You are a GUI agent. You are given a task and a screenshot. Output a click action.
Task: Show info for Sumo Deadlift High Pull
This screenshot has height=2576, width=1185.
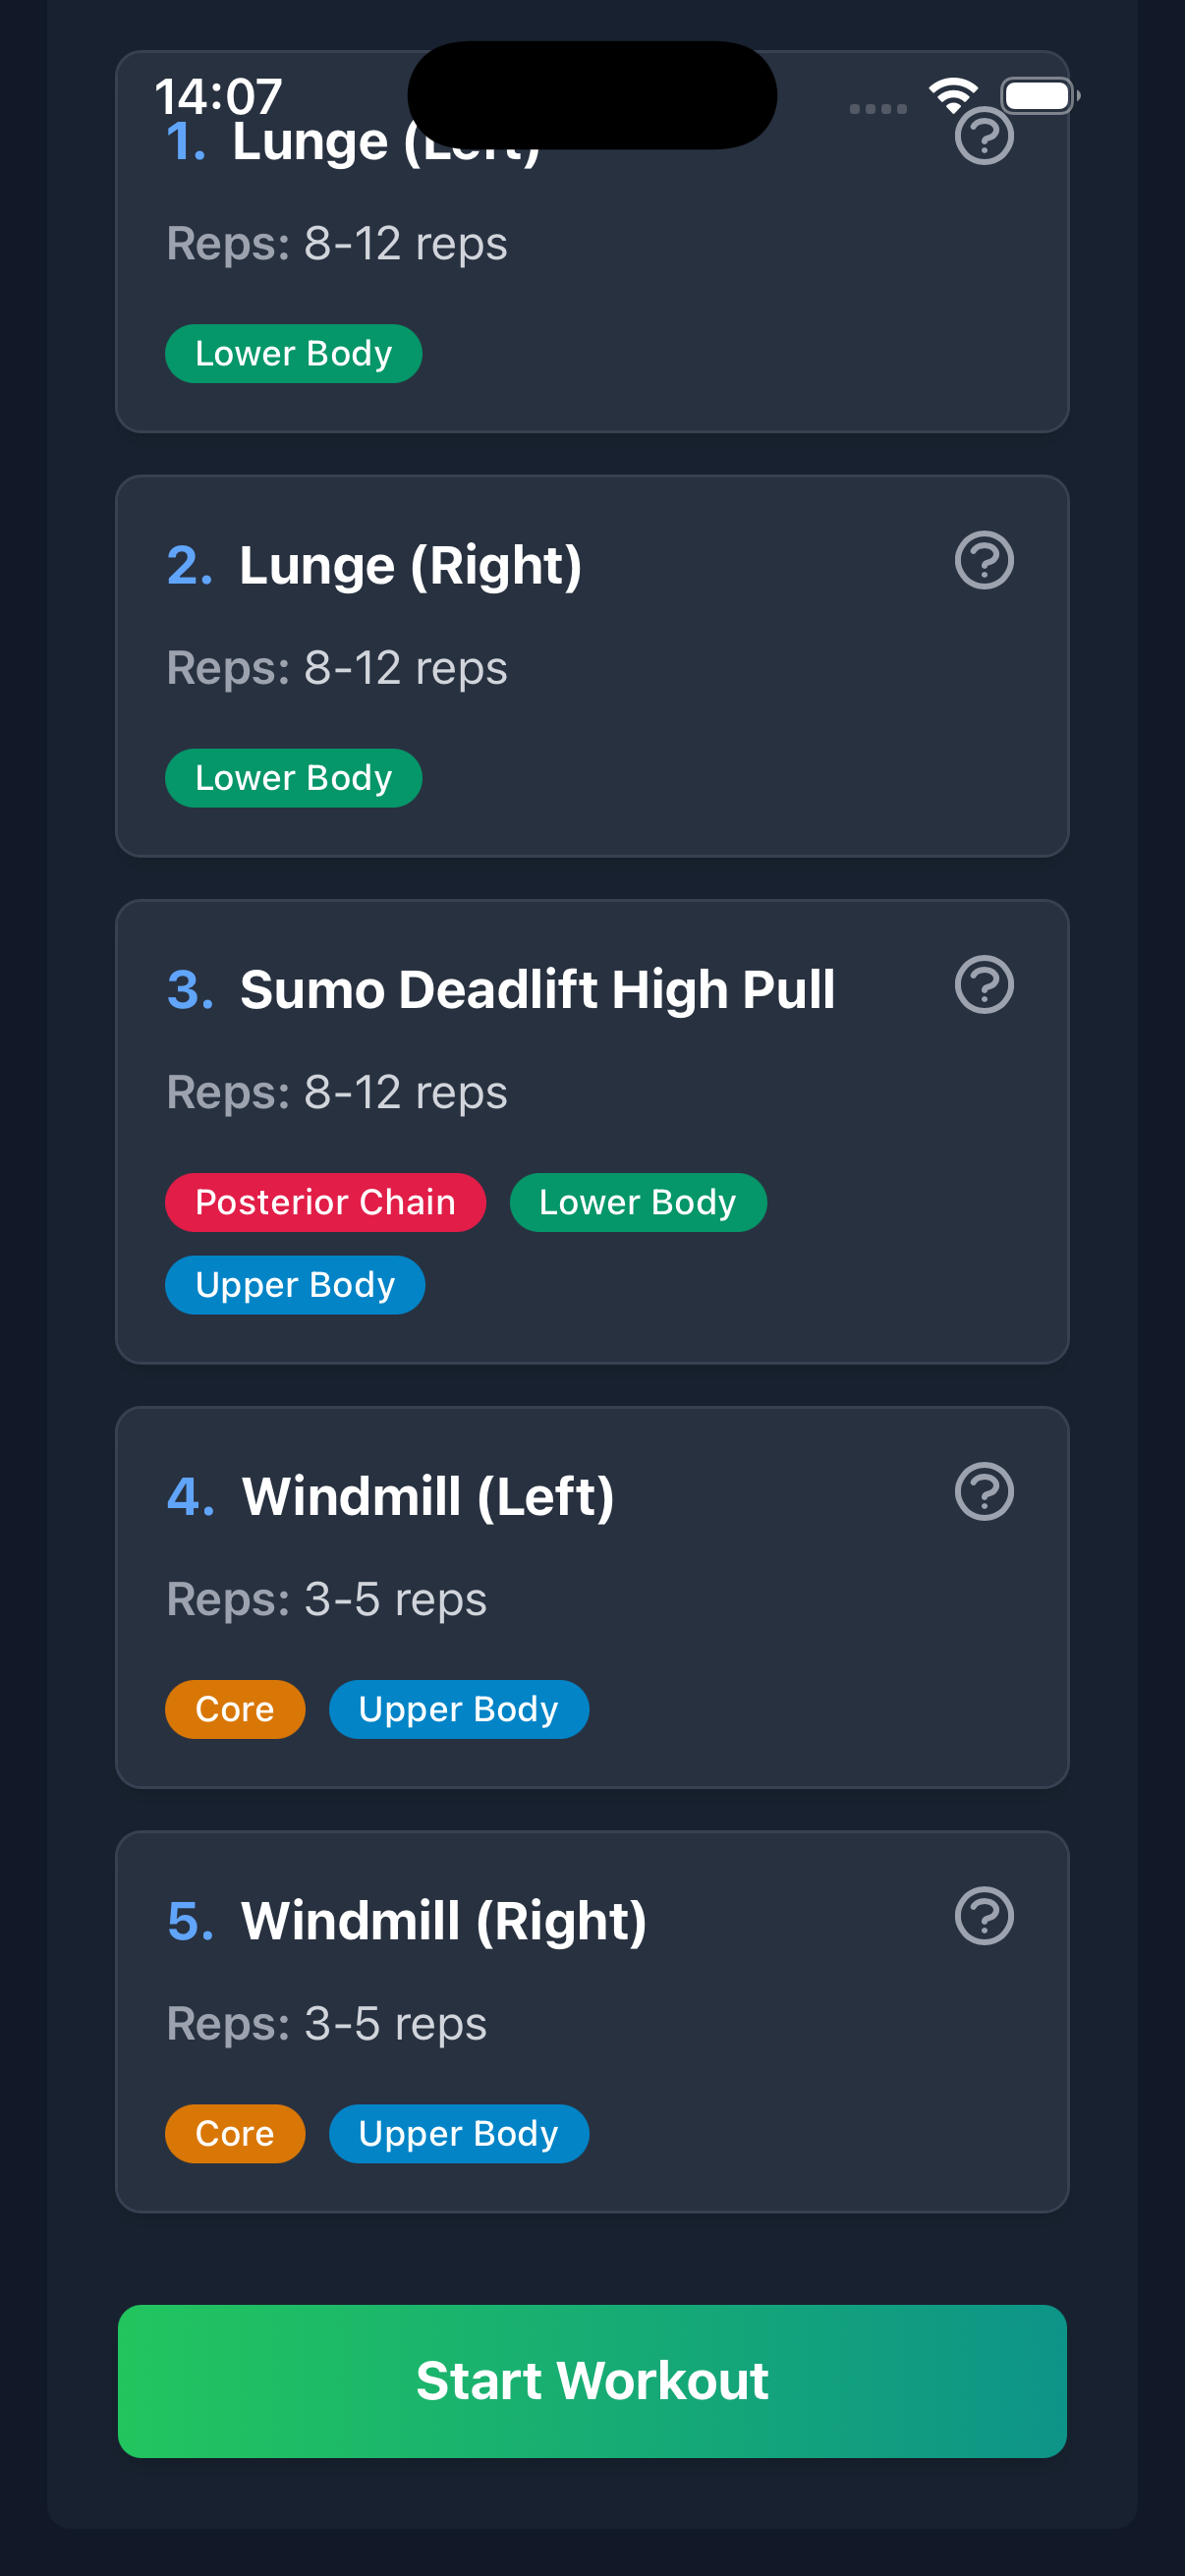984,985
